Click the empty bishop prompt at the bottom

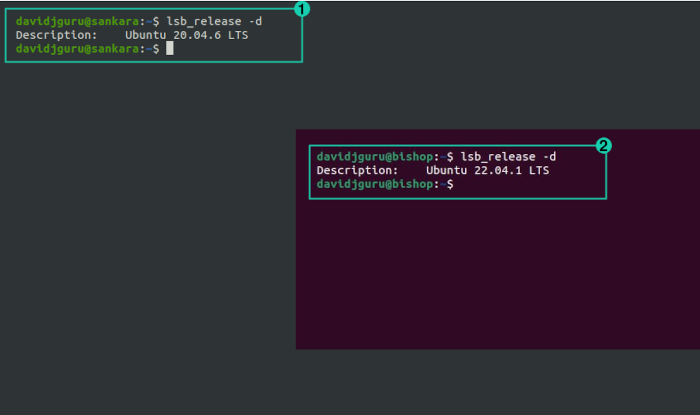[x=385, y=184]
